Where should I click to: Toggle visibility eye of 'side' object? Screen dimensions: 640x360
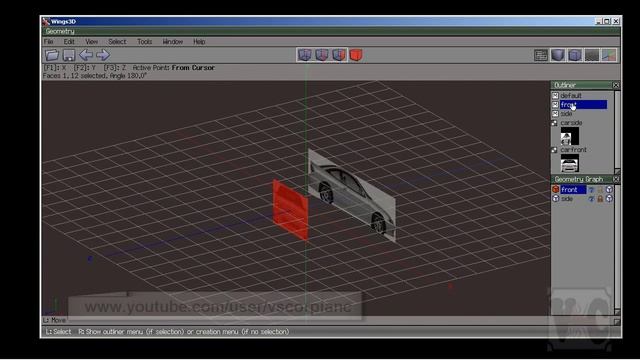591,199
